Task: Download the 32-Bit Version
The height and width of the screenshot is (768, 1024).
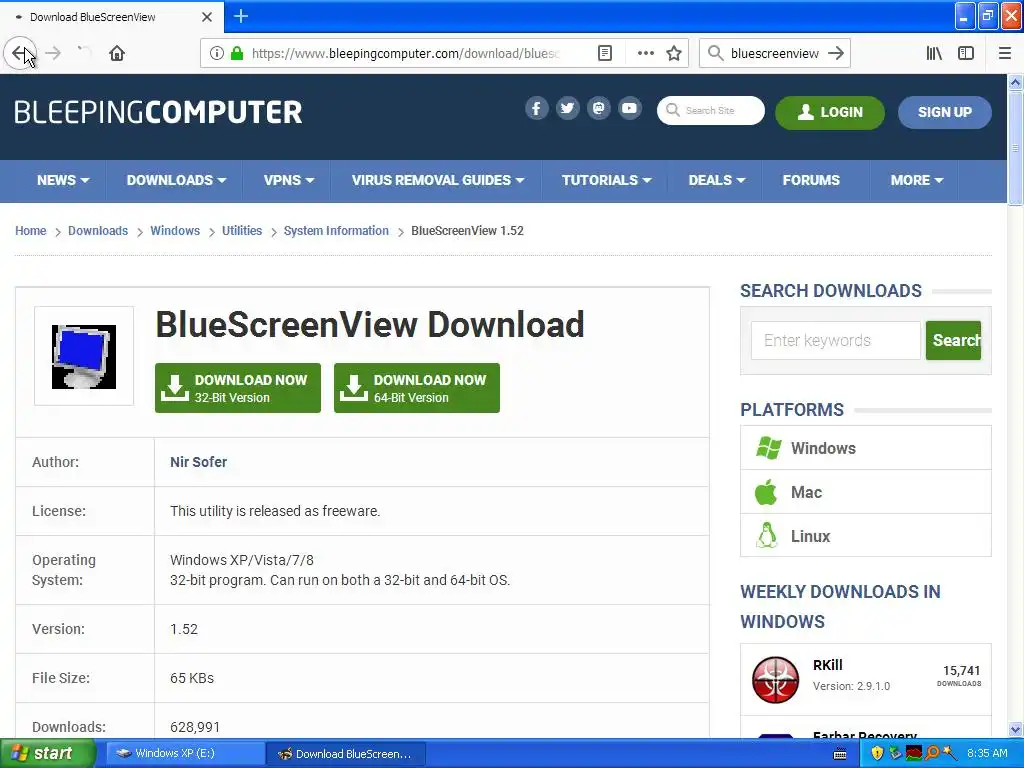Action: pos(238,388)
